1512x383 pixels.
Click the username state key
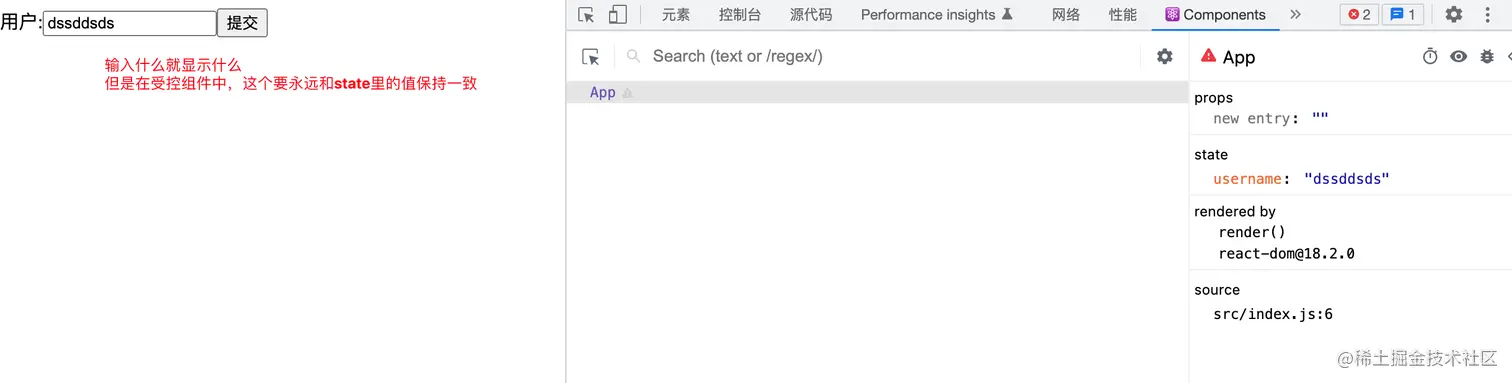point(1247,179)
